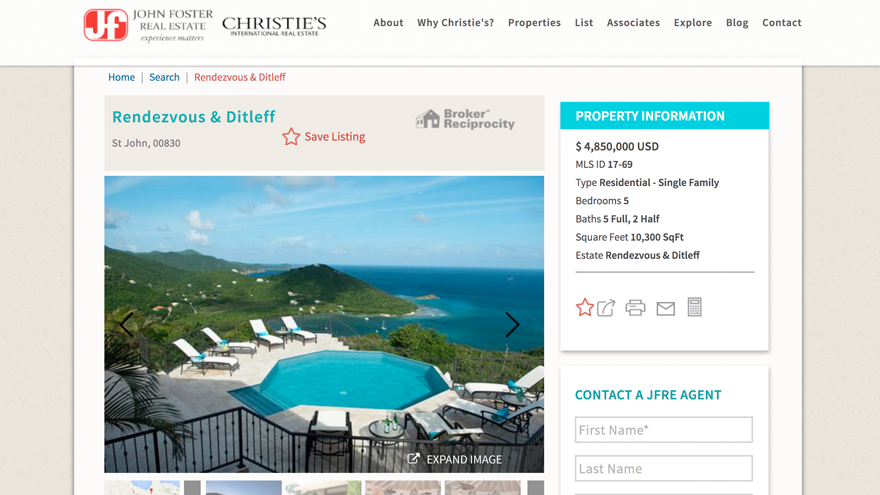Show the previous photo with left arrow
This screenshot has height=495, width=880.
[x=127, y=324]
